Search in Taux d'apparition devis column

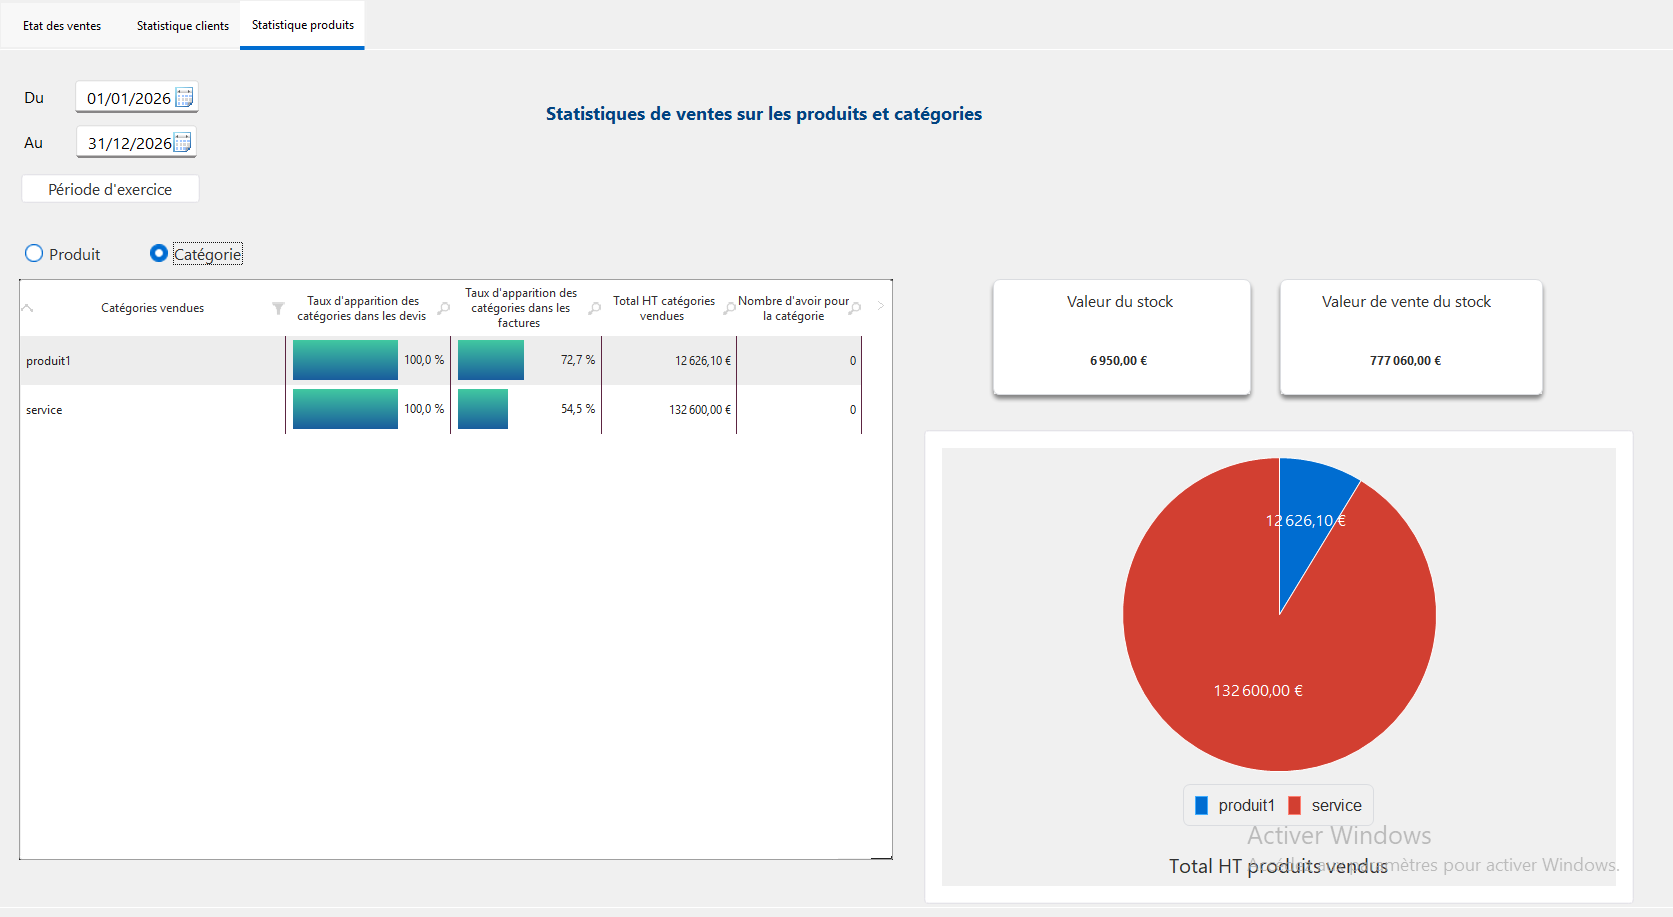point(443,308)
